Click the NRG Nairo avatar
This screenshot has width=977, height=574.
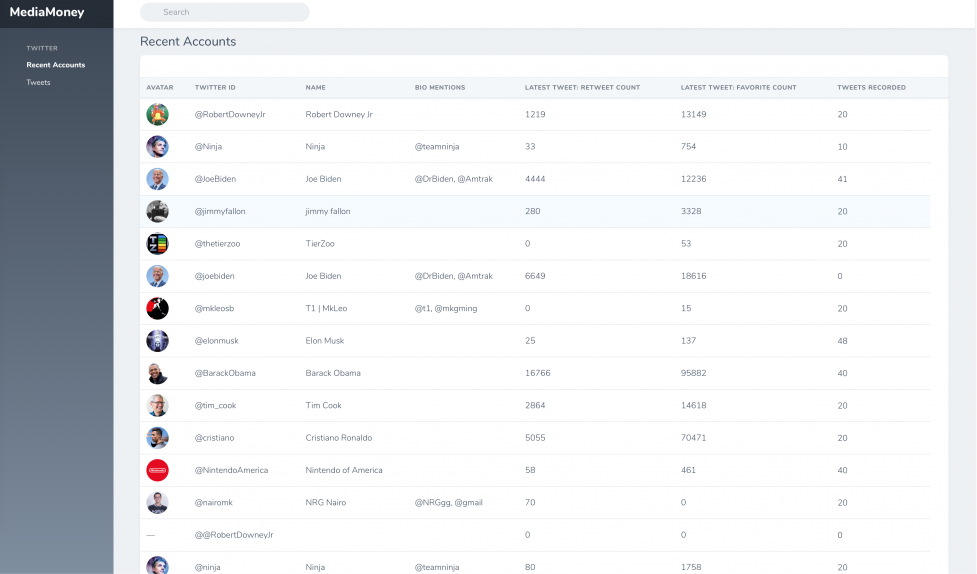tap(157, 503)
